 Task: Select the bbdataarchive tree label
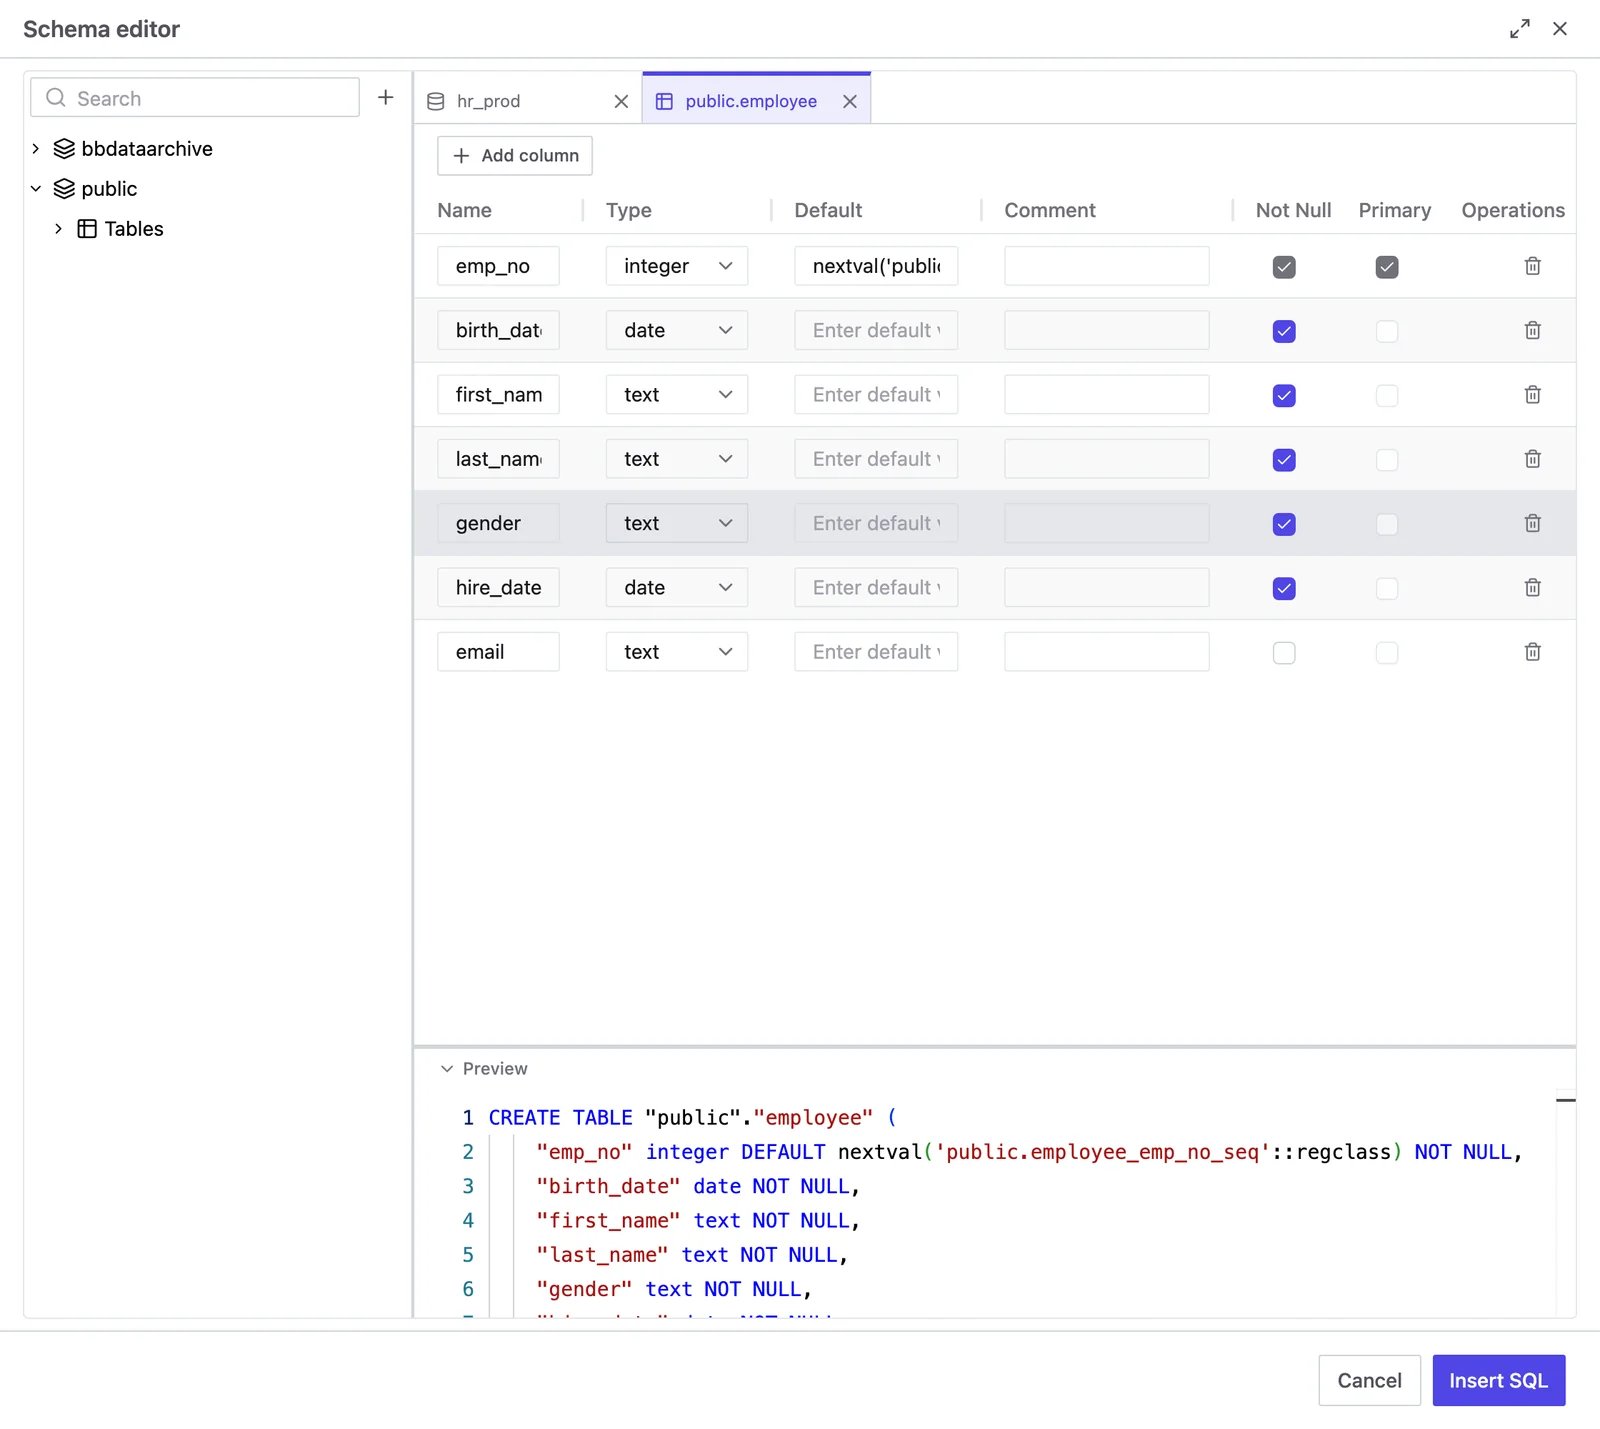[147, 149]
